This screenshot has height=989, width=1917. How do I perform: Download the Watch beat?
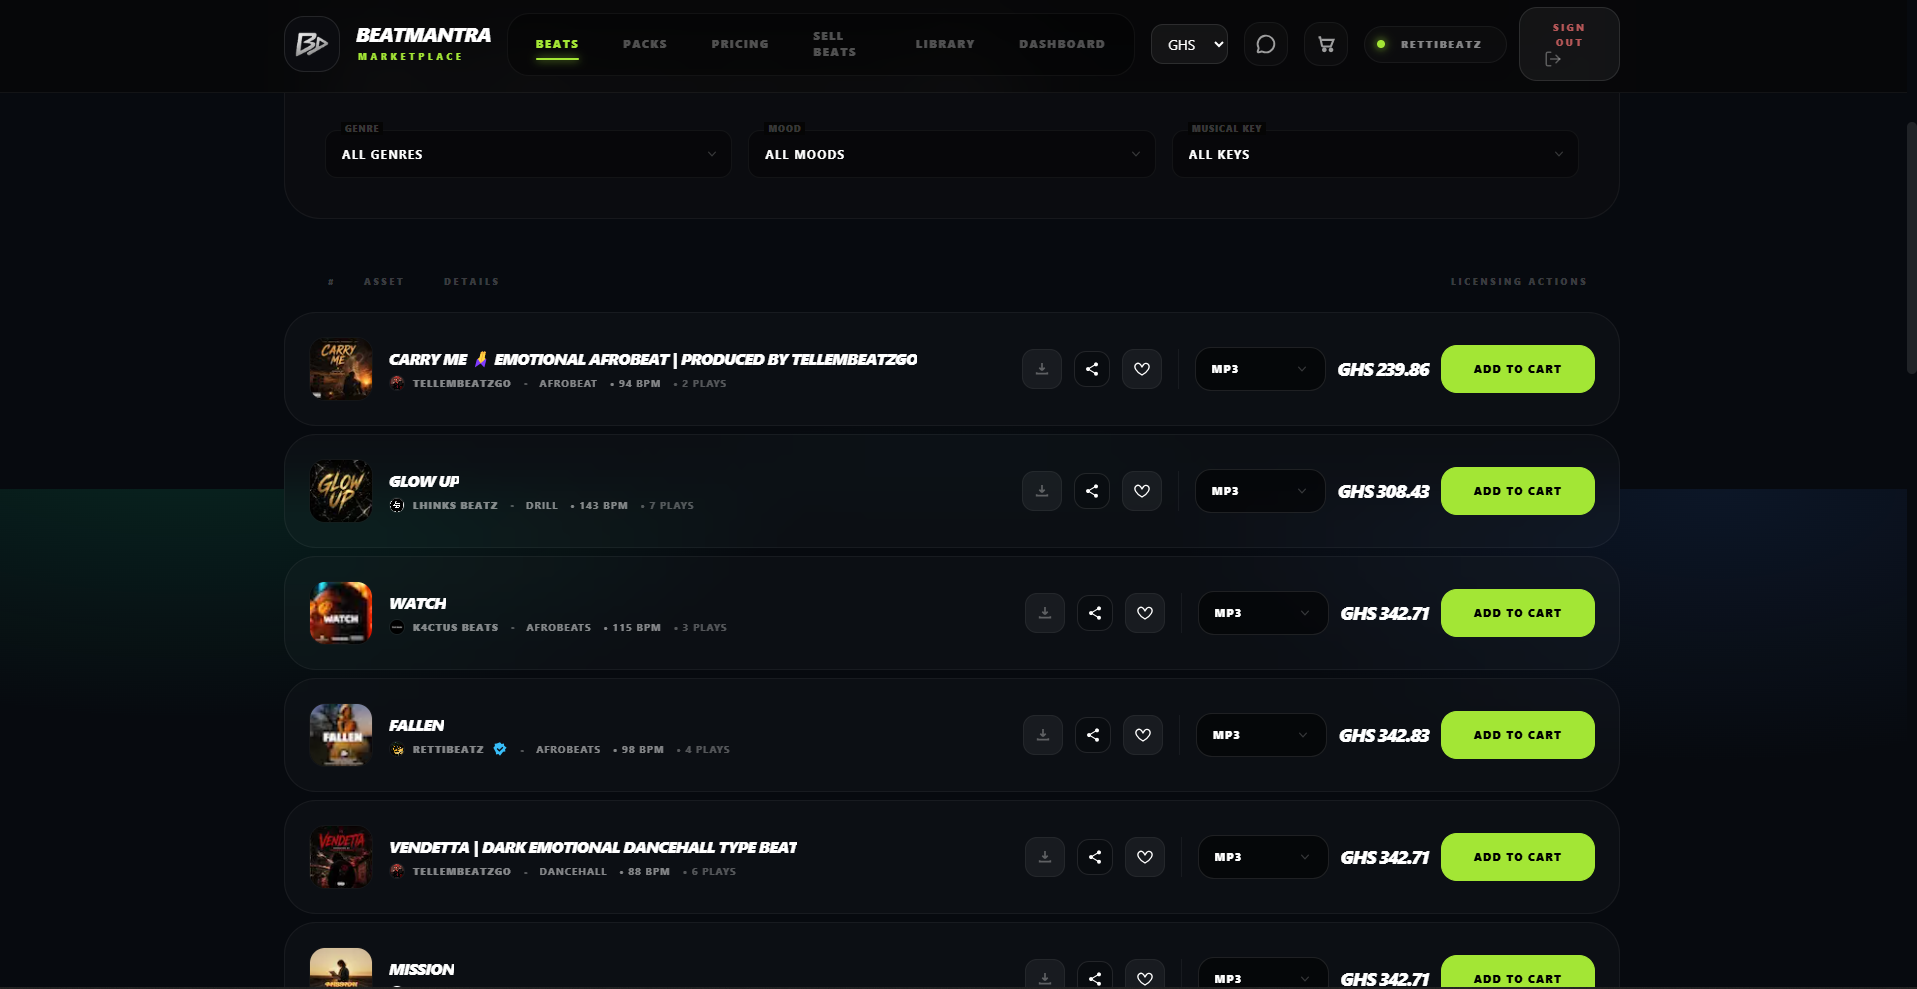click(1045, 613)
